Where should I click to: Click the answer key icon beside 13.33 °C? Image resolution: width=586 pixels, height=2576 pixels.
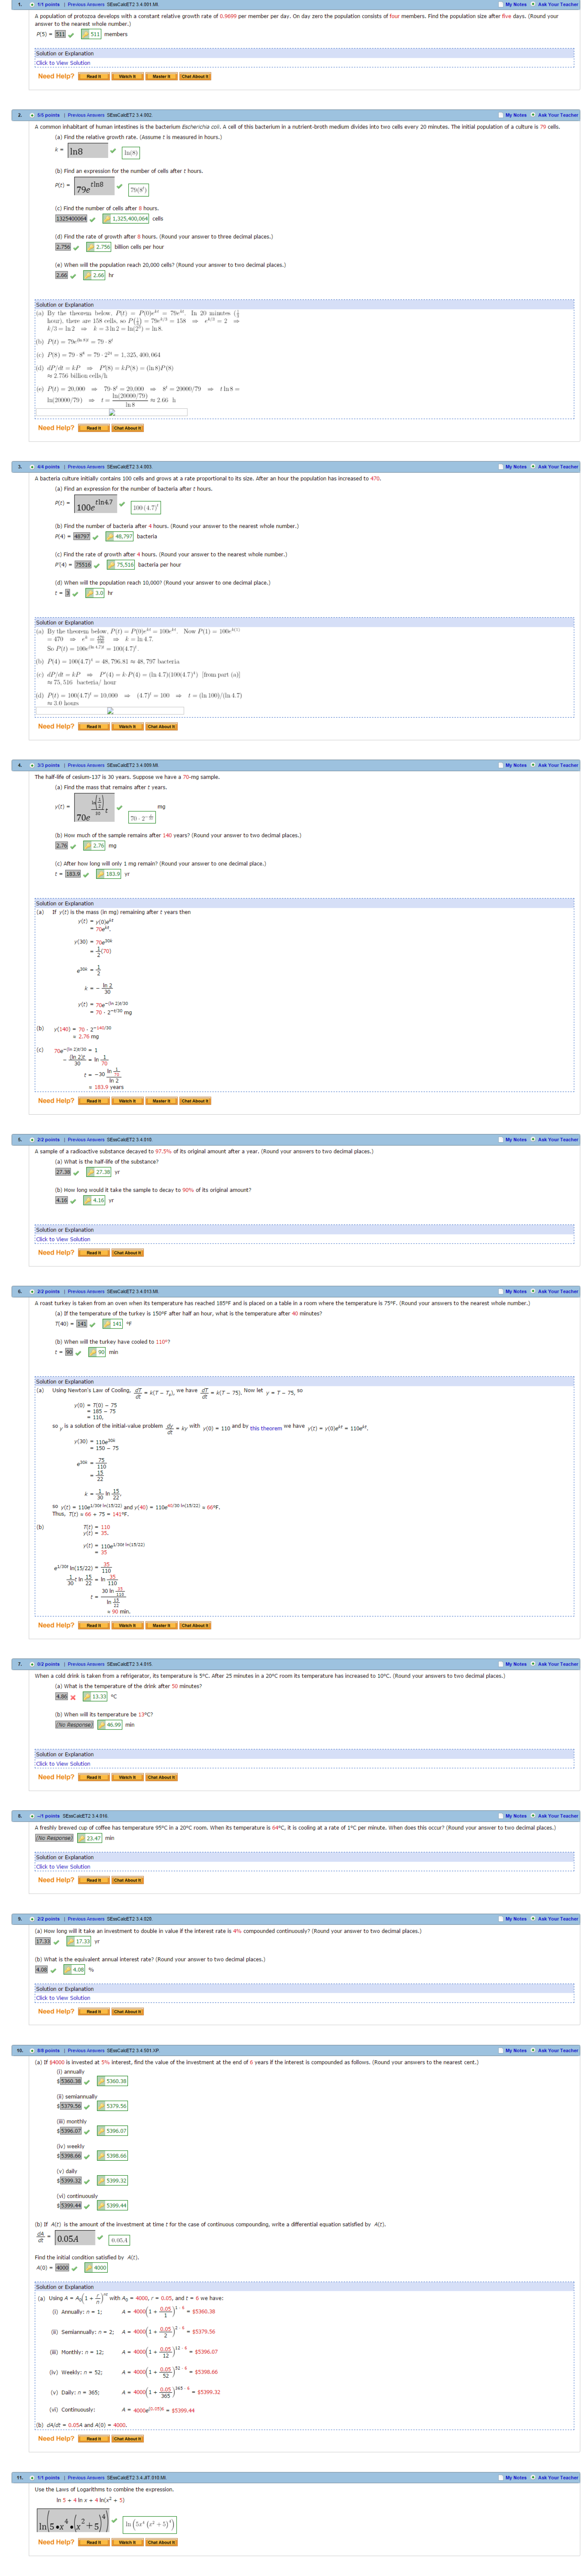[x=87, y=1696]
